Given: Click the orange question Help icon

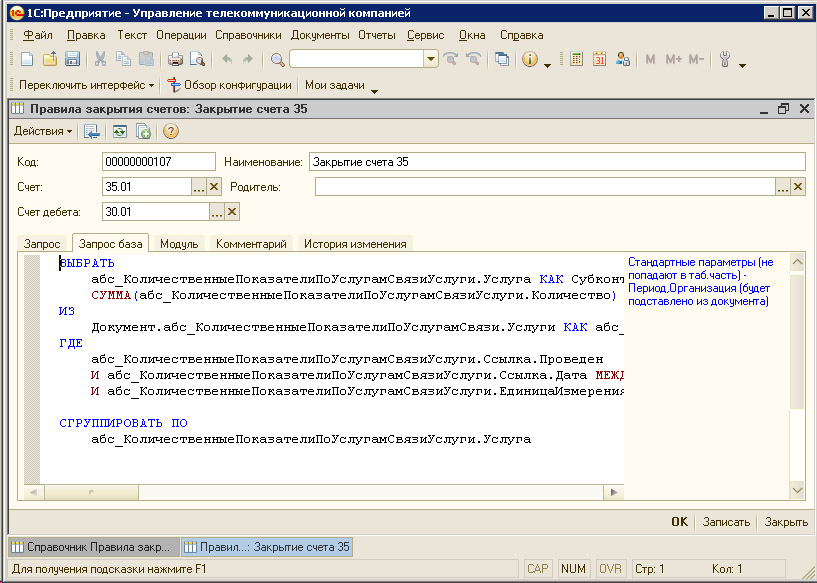Looking at the screenshot, I should [x=171, y=131].
